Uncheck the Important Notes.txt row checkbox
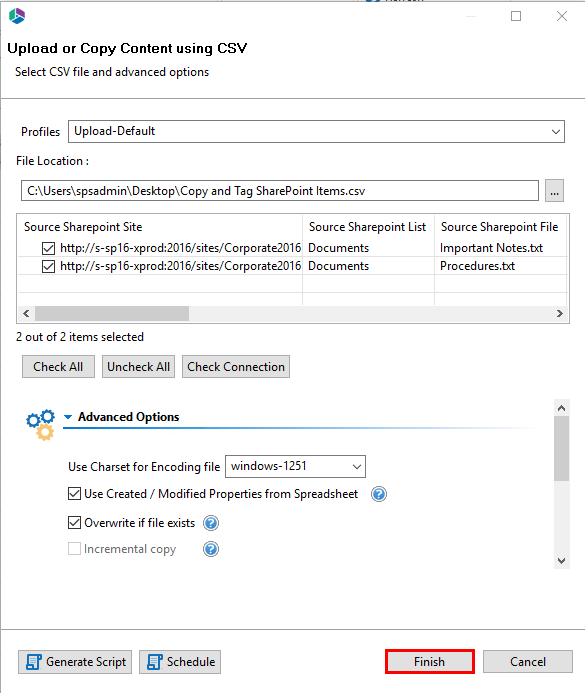This screenshot has height=693, width=585. click(x=49, y=248)
